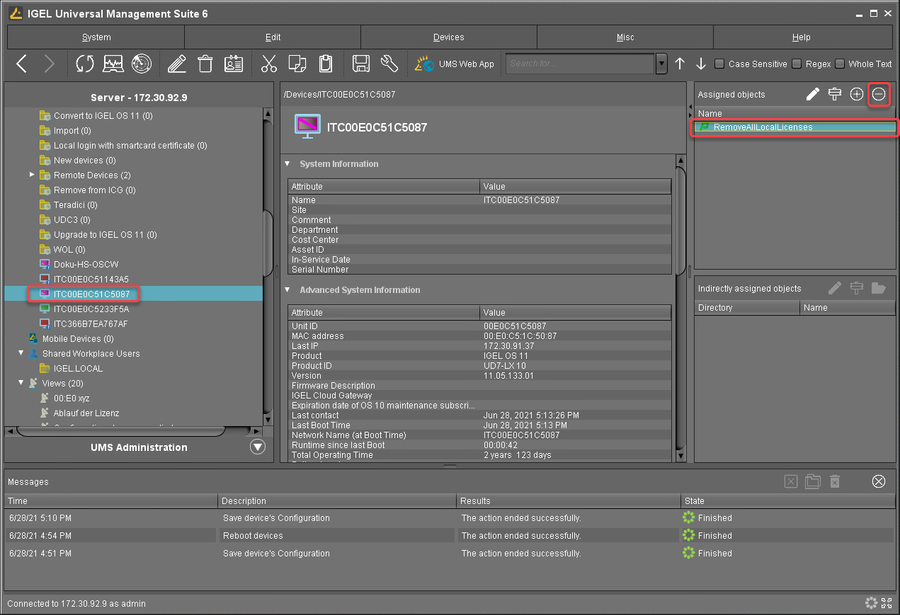Add assigned object with the plus icon
Viewport: 900px width, 615px height.
(x=856, y=94)
